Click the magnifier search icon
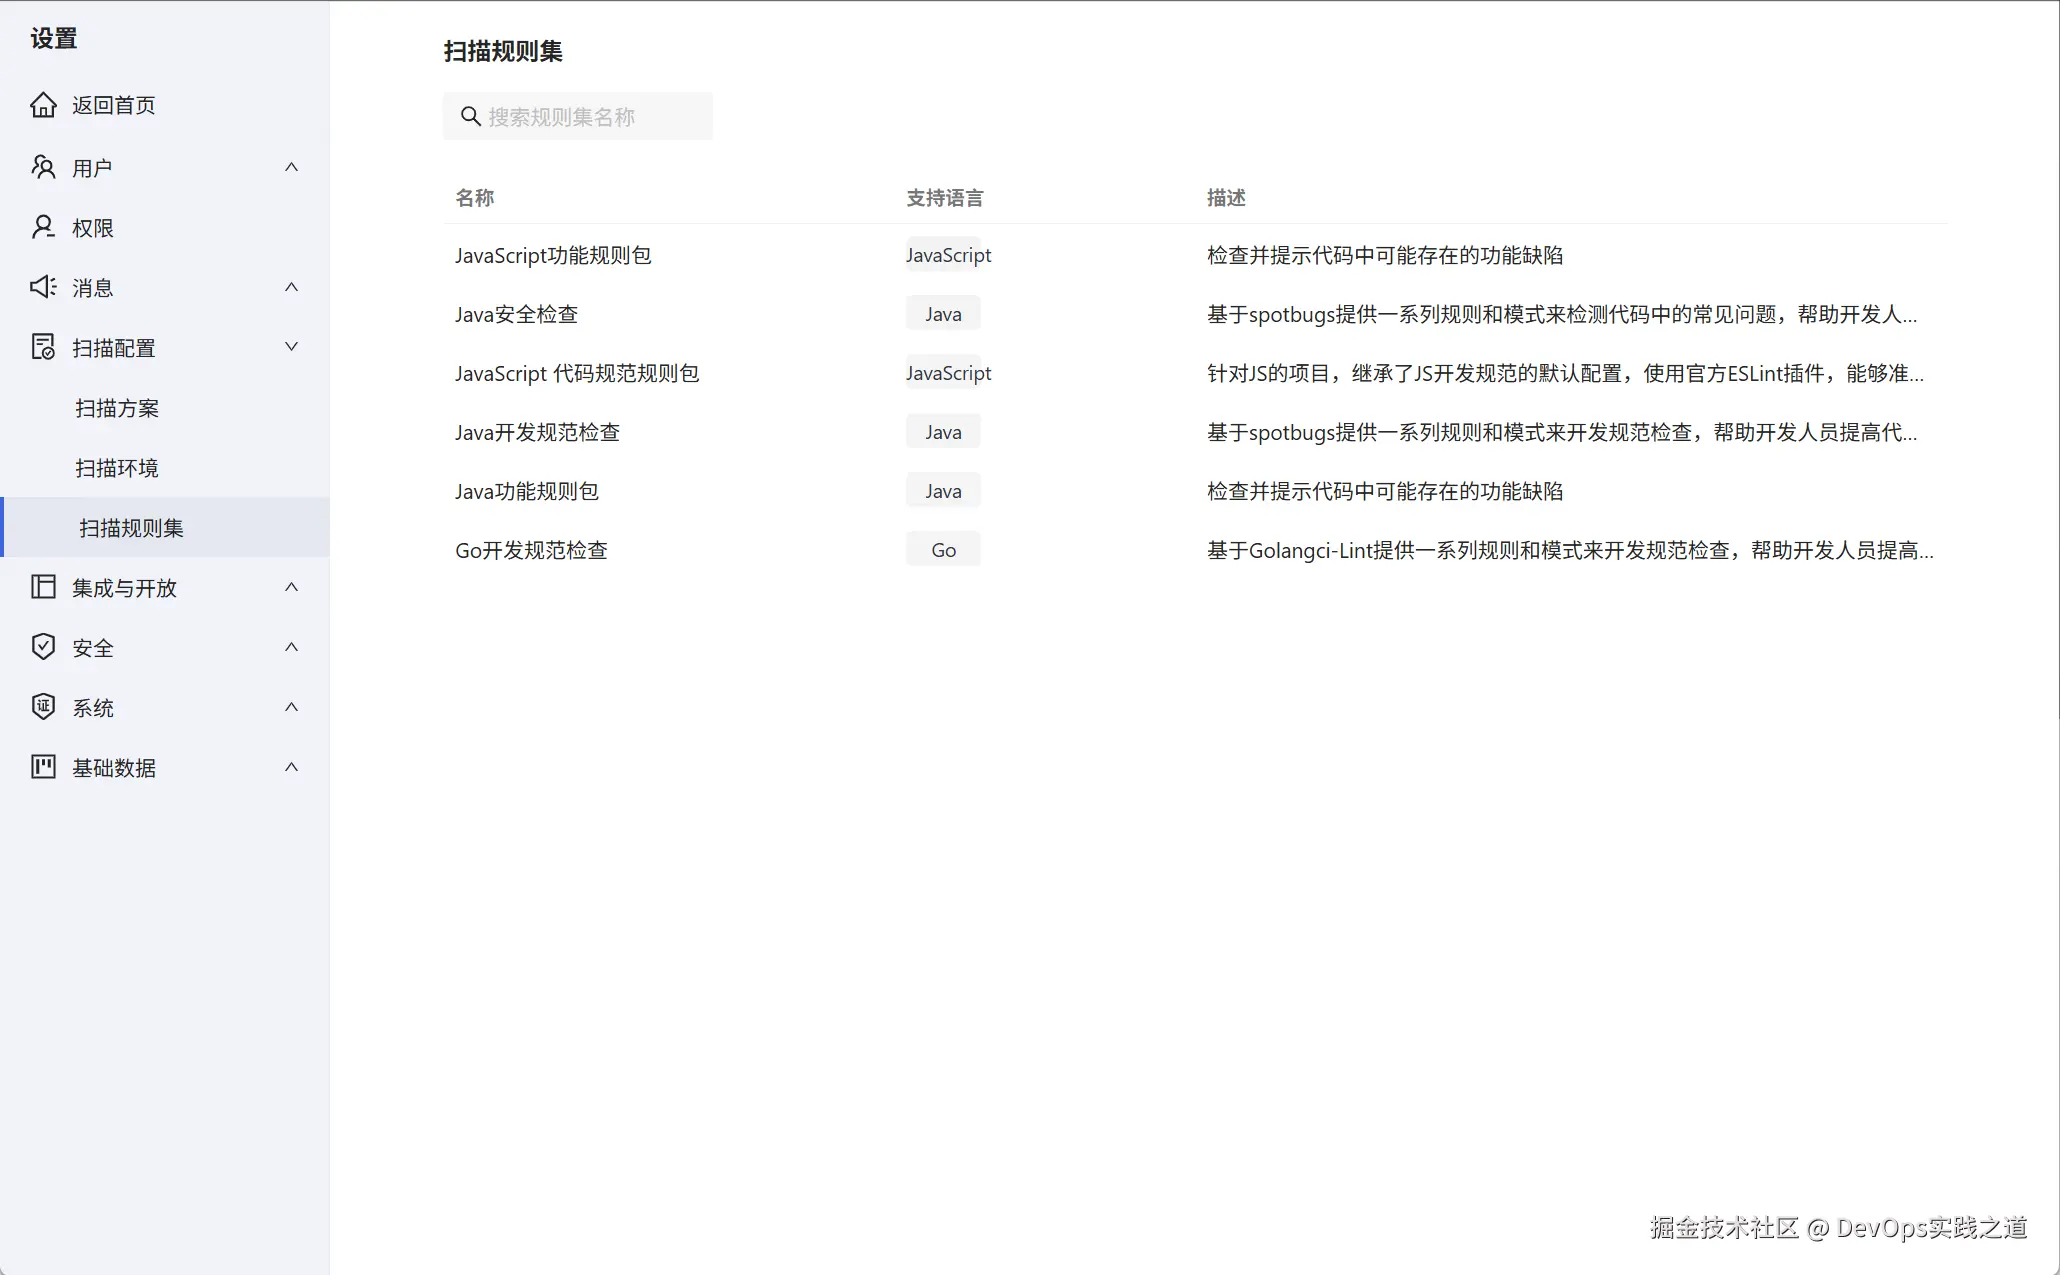This screenshot has width=2060, height=1275. pyautogui.click(x=470, y=116)
